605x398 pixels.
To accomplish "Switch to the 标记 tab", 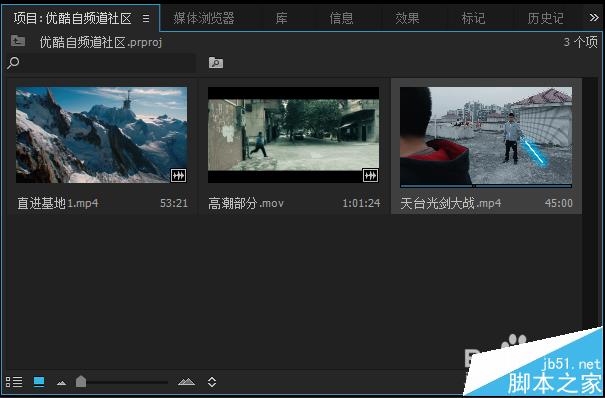I will coord(473,18).
